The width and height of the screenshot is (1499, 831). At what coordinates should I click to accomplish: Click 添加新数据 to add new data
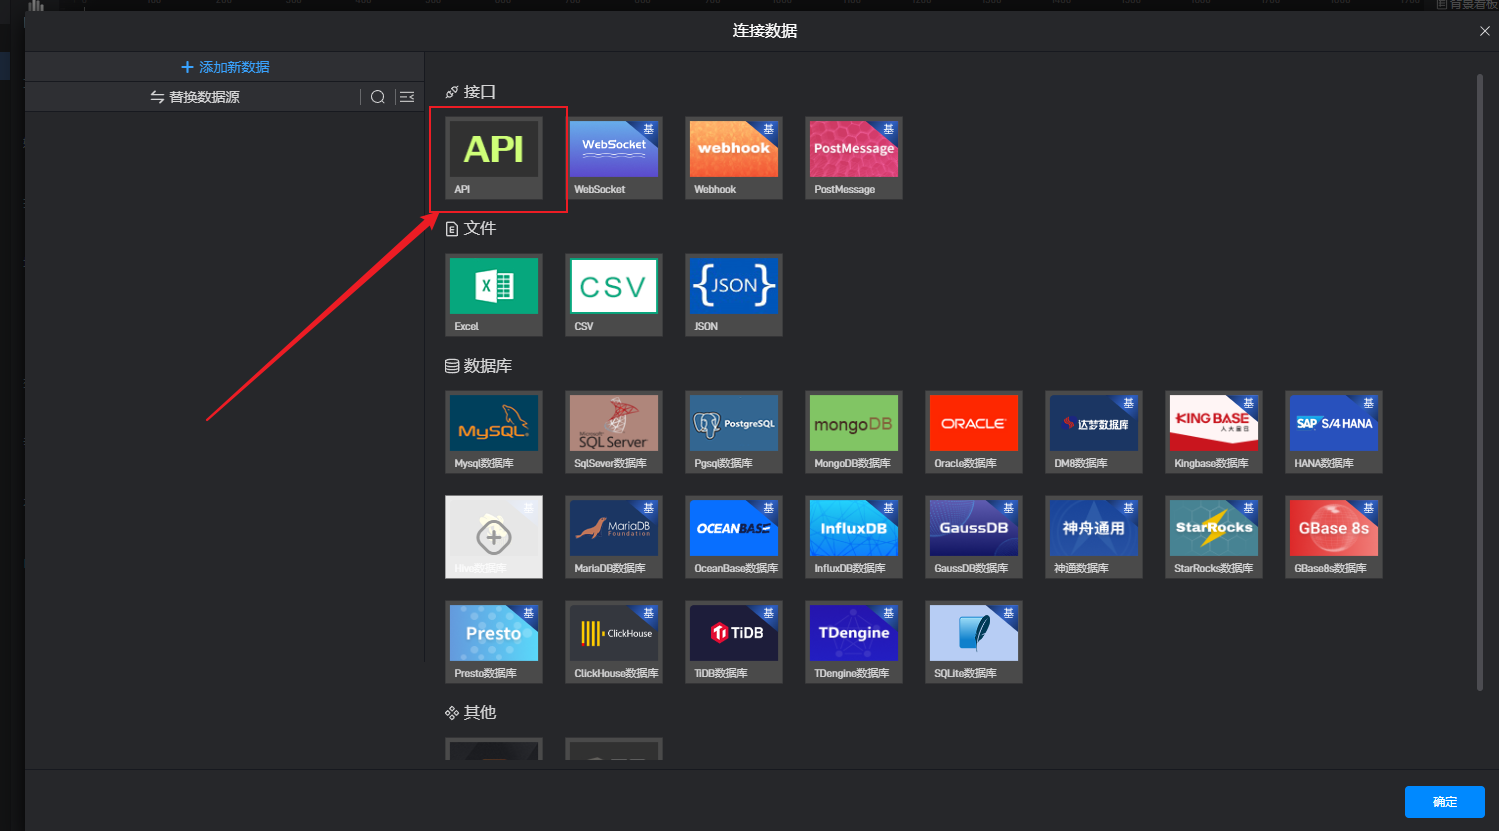pos(225,67)
